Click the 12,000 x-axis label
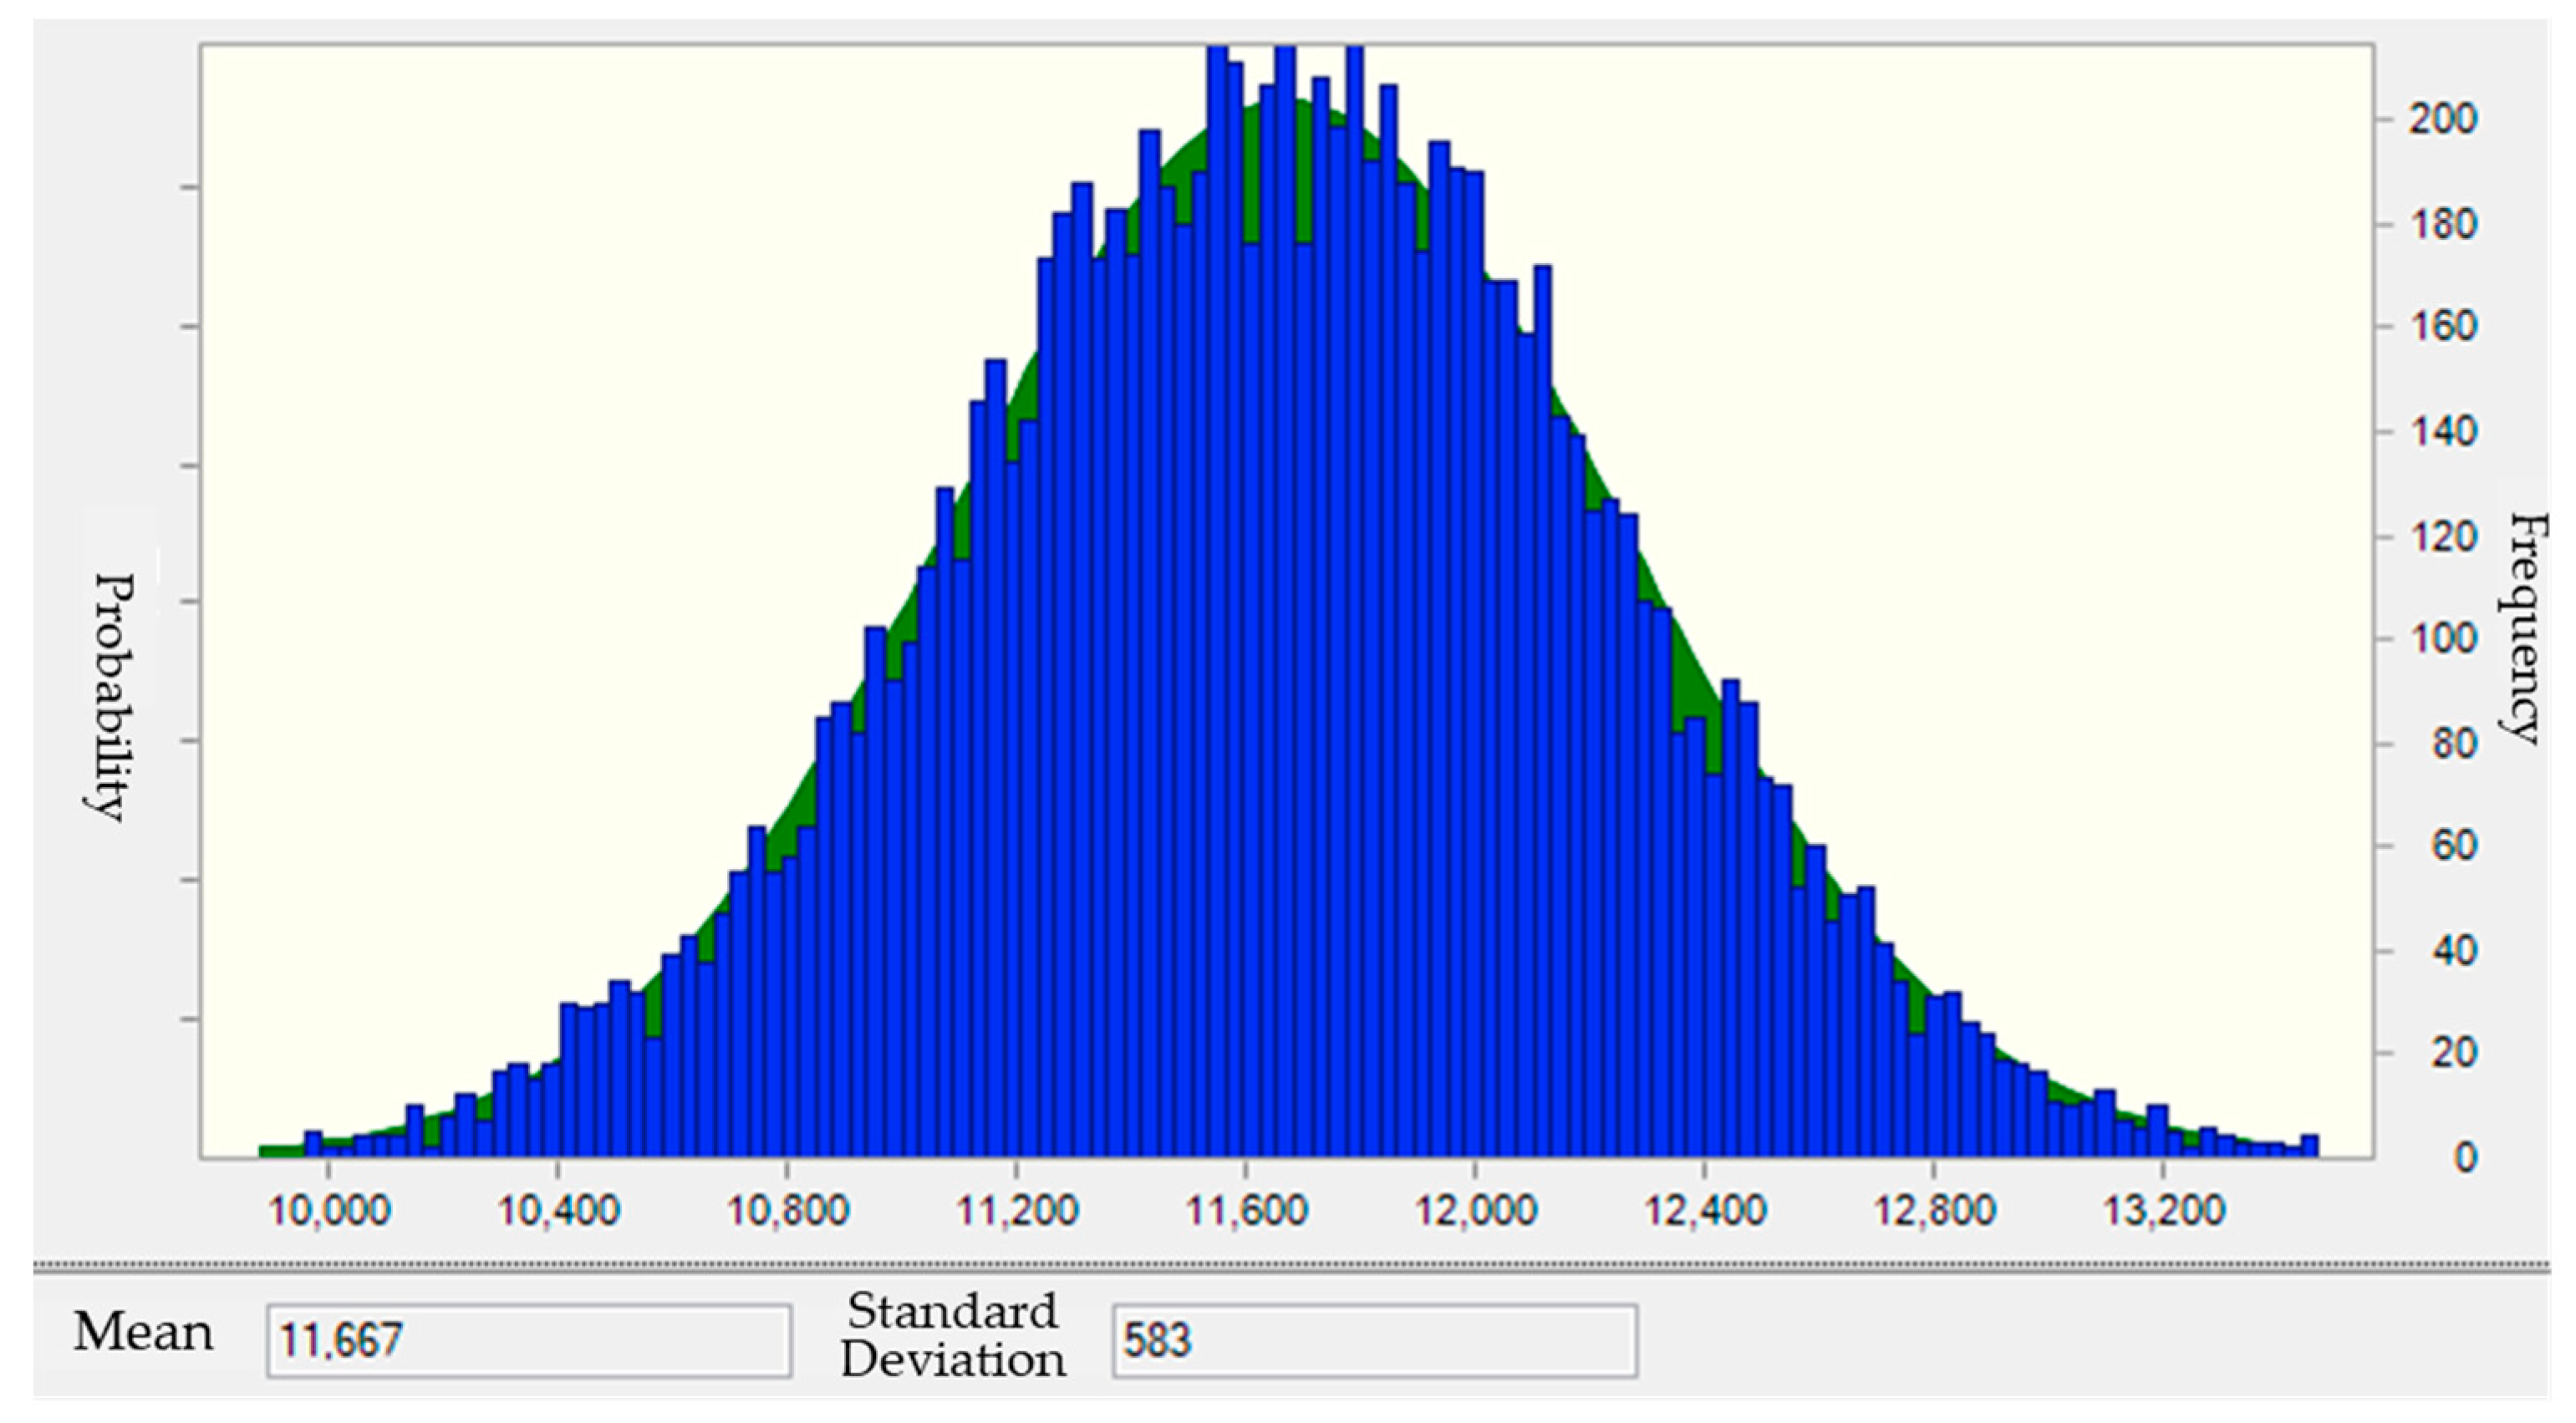Viewport: 2576px width, 1423px height. [1475, 1211]
